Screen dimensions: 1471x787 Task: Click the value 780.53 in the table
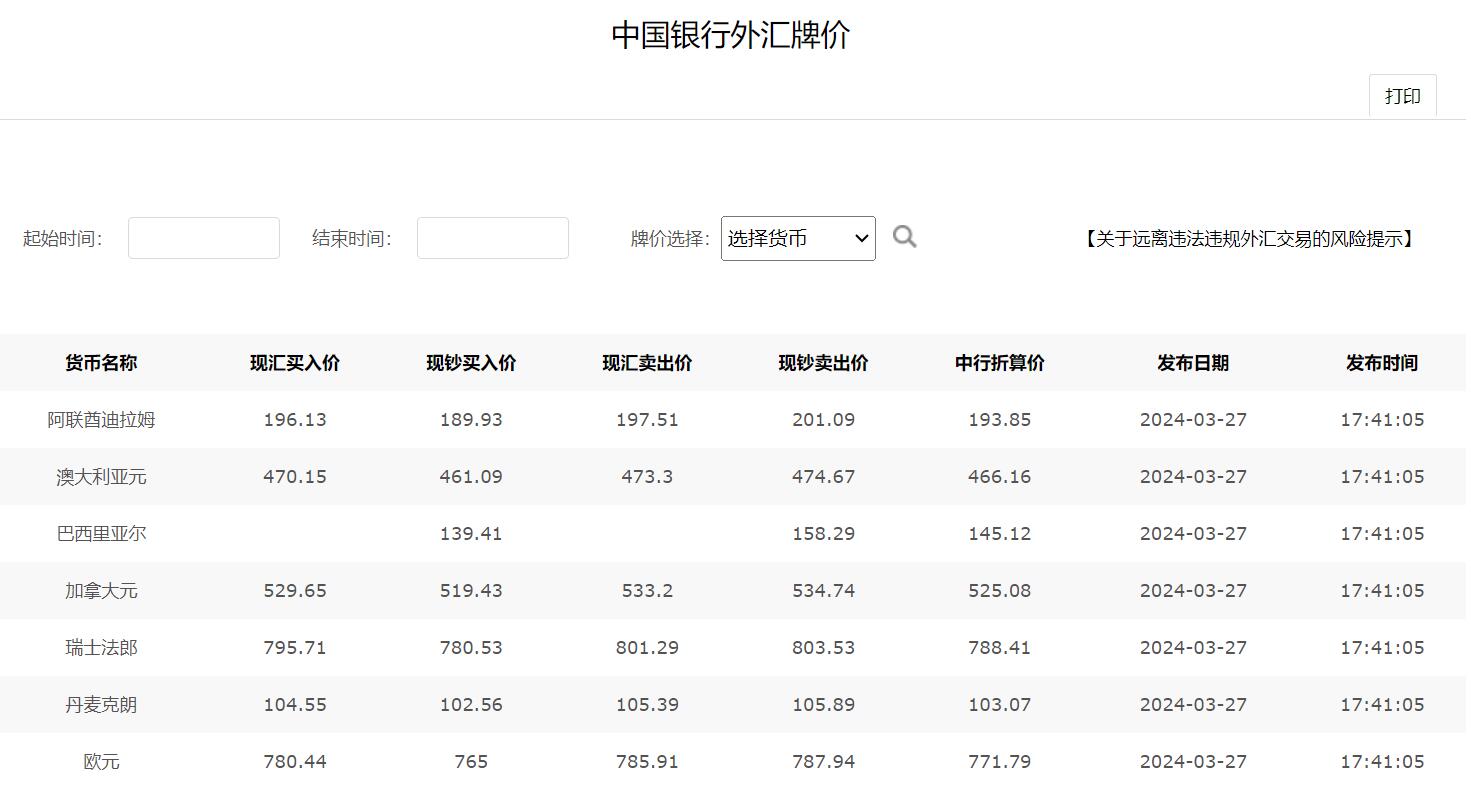click(471, 648)
